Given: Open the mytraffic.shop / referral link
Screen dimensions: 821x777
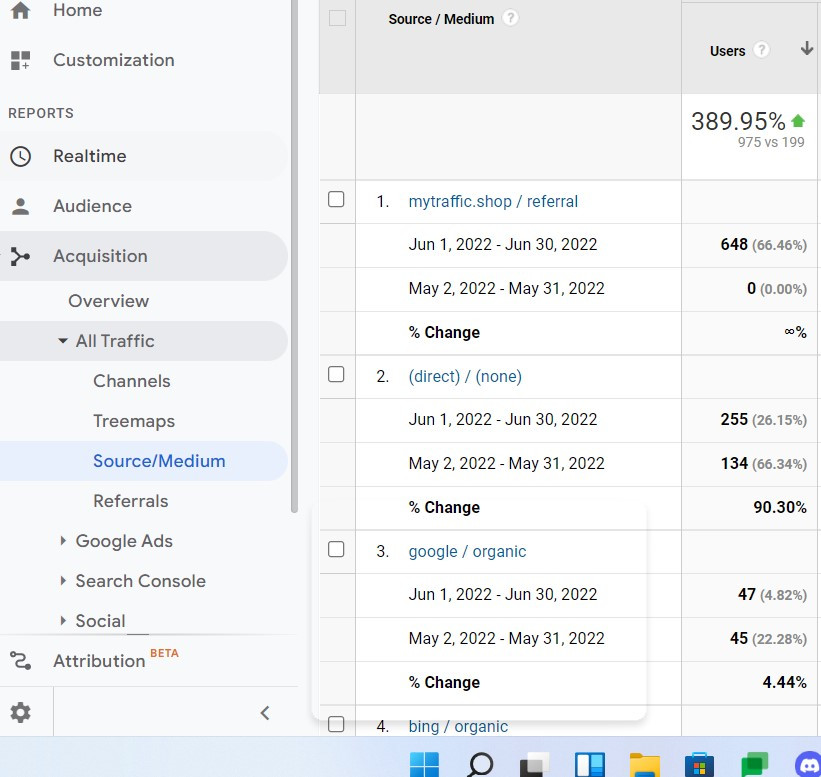Looking at the screenshot, I should click(493, 201).
